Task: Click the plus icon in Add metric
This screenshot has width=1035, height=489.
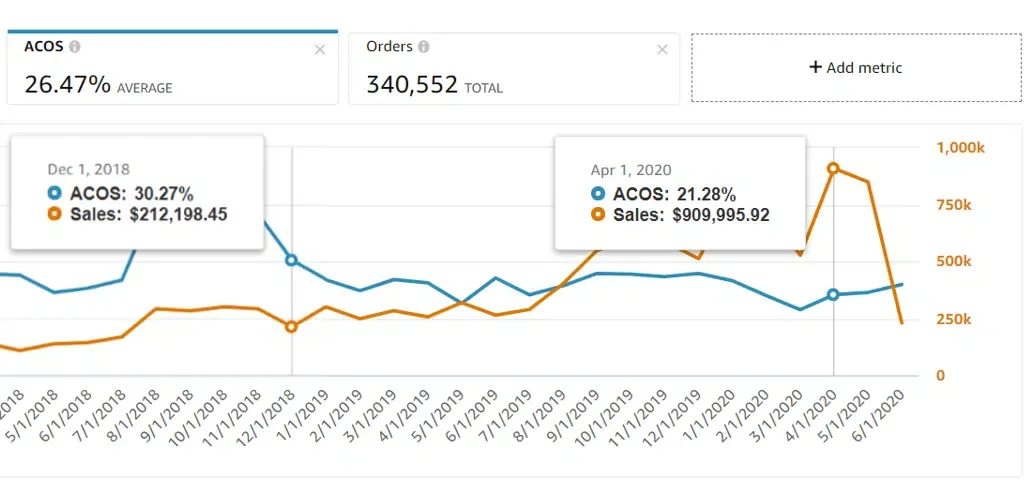Action: click(x=815, y=67)
